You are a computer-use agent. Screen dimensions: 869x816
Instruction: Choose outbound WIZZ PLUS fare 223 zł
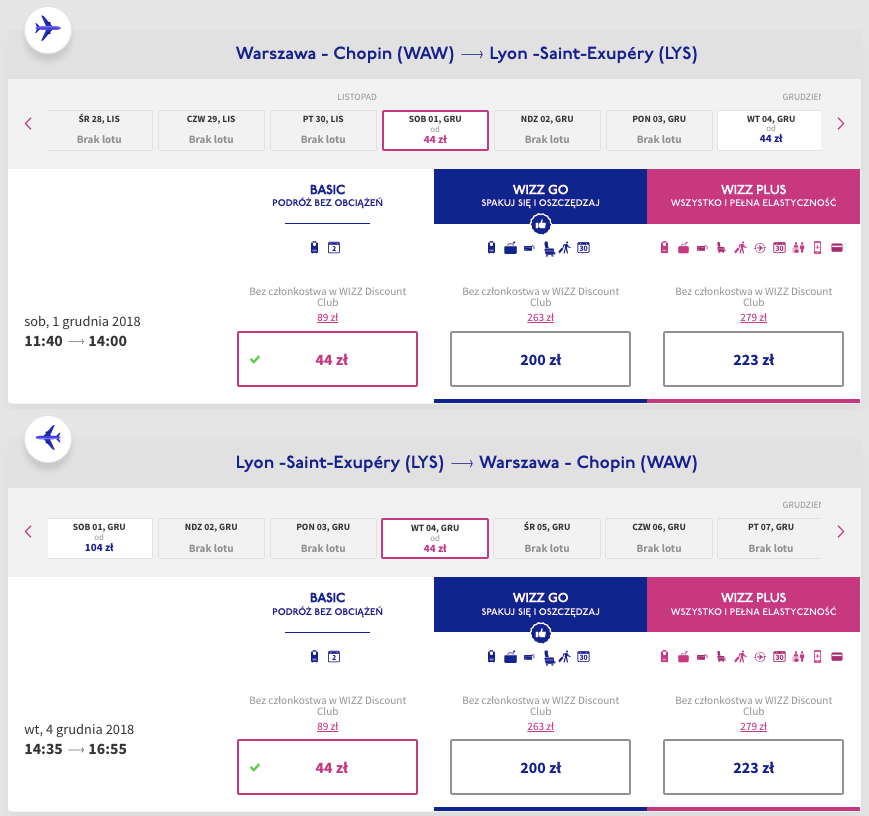753,359
